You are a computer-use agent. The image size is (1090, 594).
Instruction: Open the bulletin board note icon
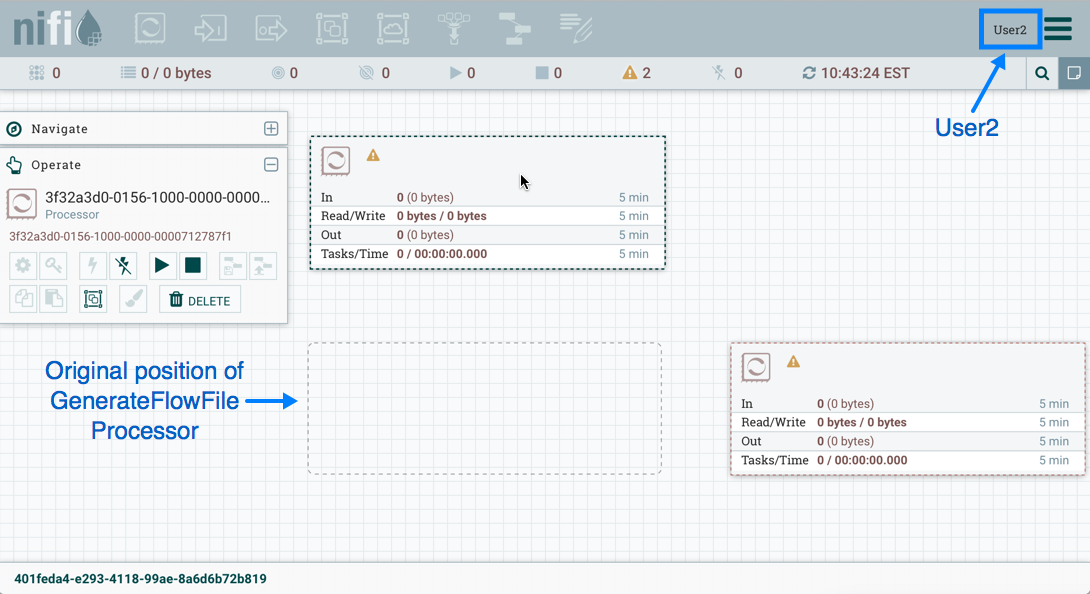pyautogui.click(x=1074, y=73)
